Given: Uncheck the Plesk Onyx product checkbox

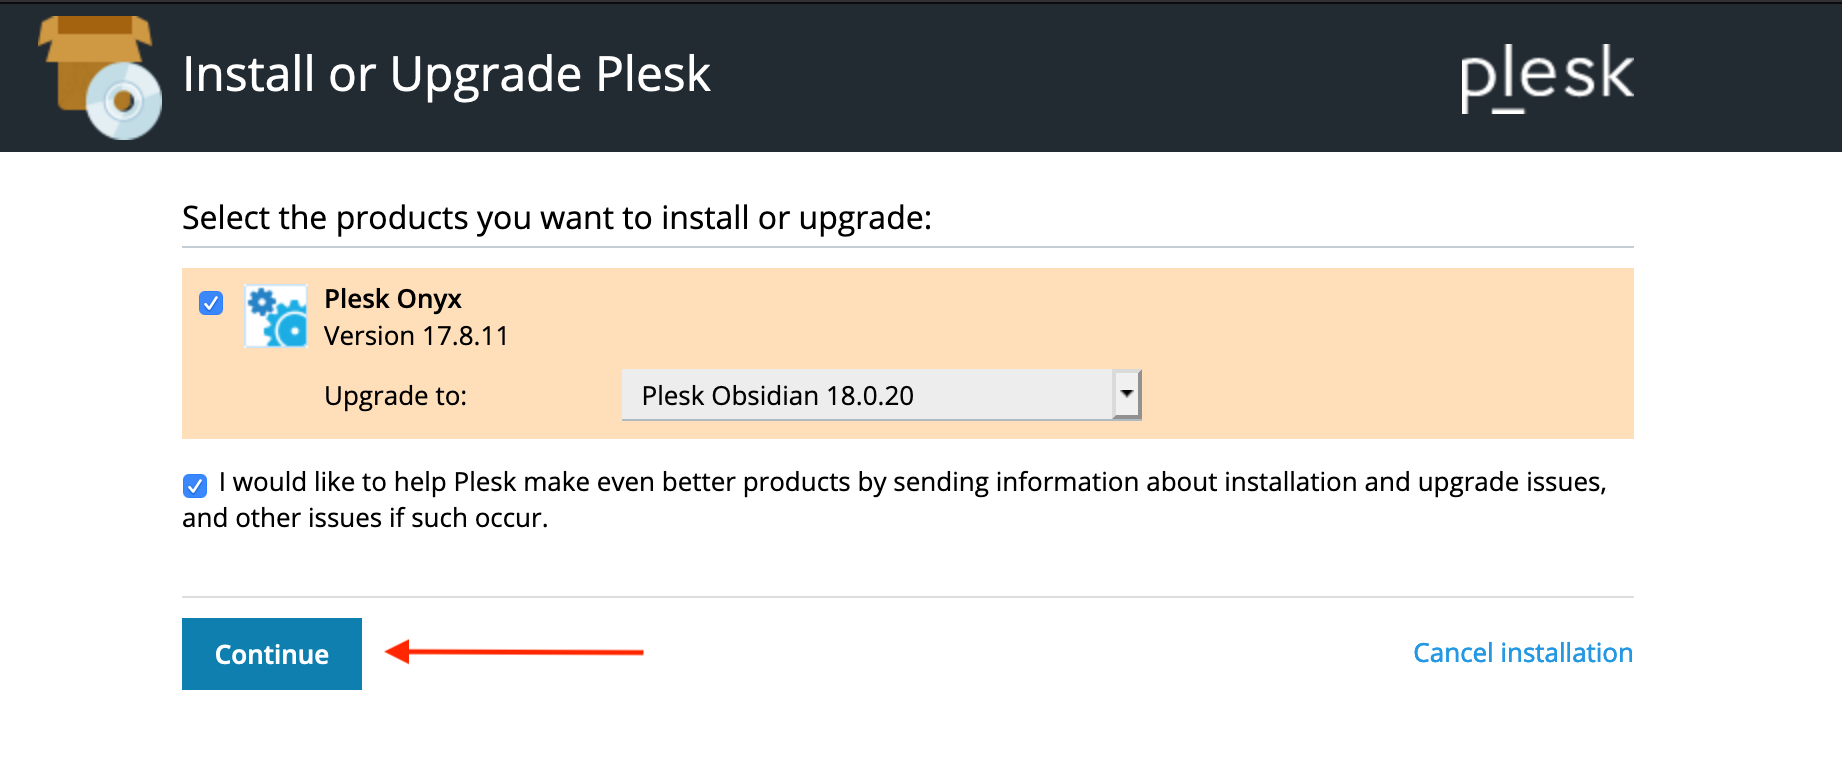Looking at the screenshot, I should coord(211,303).
